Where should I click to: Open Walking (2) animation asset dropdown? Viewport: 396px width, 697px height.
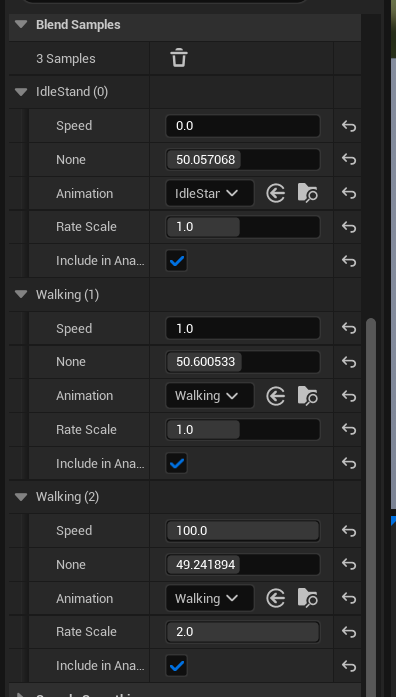(x=210, y=598)
